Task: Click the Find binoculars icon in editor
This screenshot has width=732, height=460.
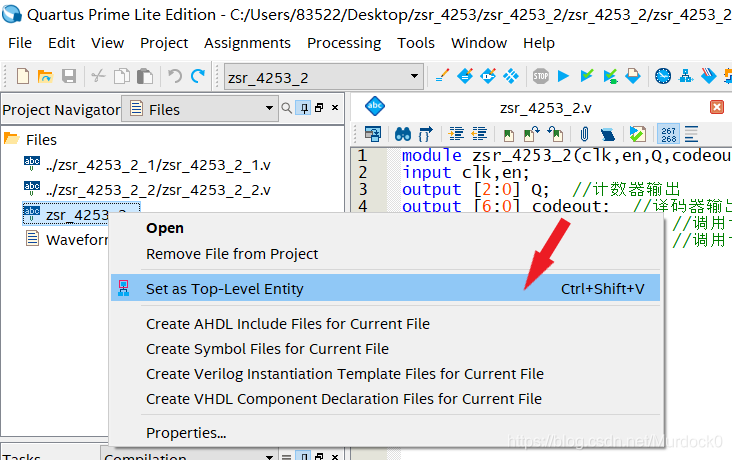Action: pyautogui.click(x=403, y=134)
